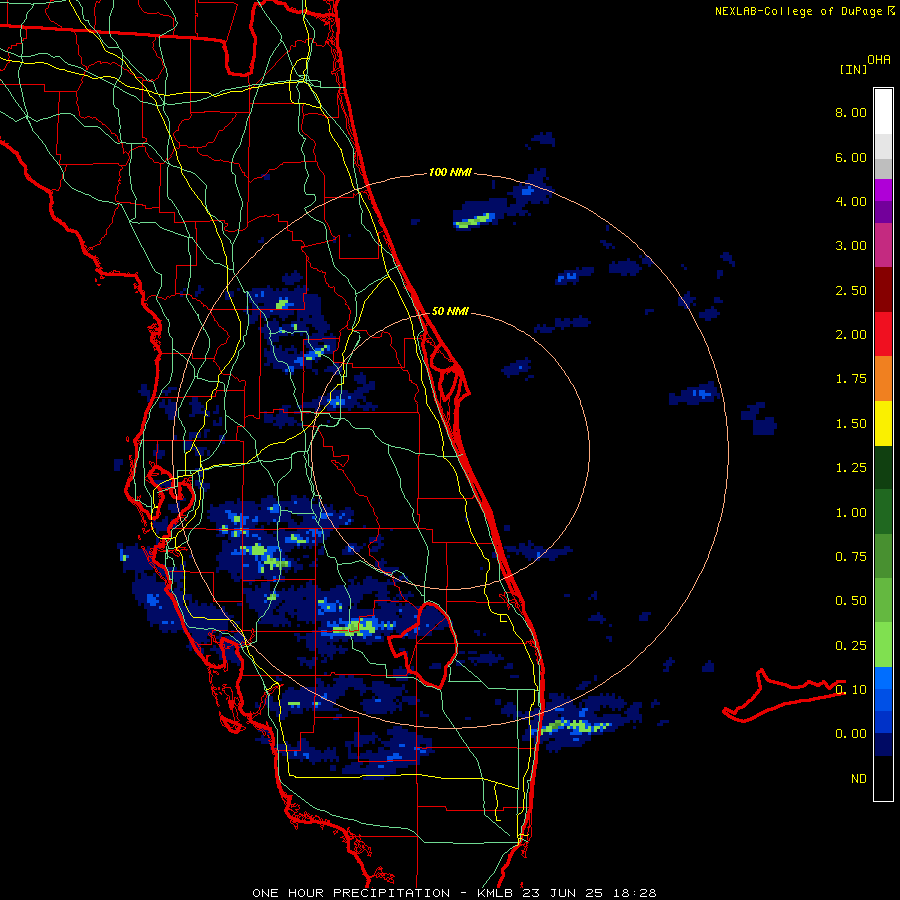Image resolution: width=900 pixels, height=900 pixels.
Task: Select the 3.00 legend value
Action: pos(851,246)
